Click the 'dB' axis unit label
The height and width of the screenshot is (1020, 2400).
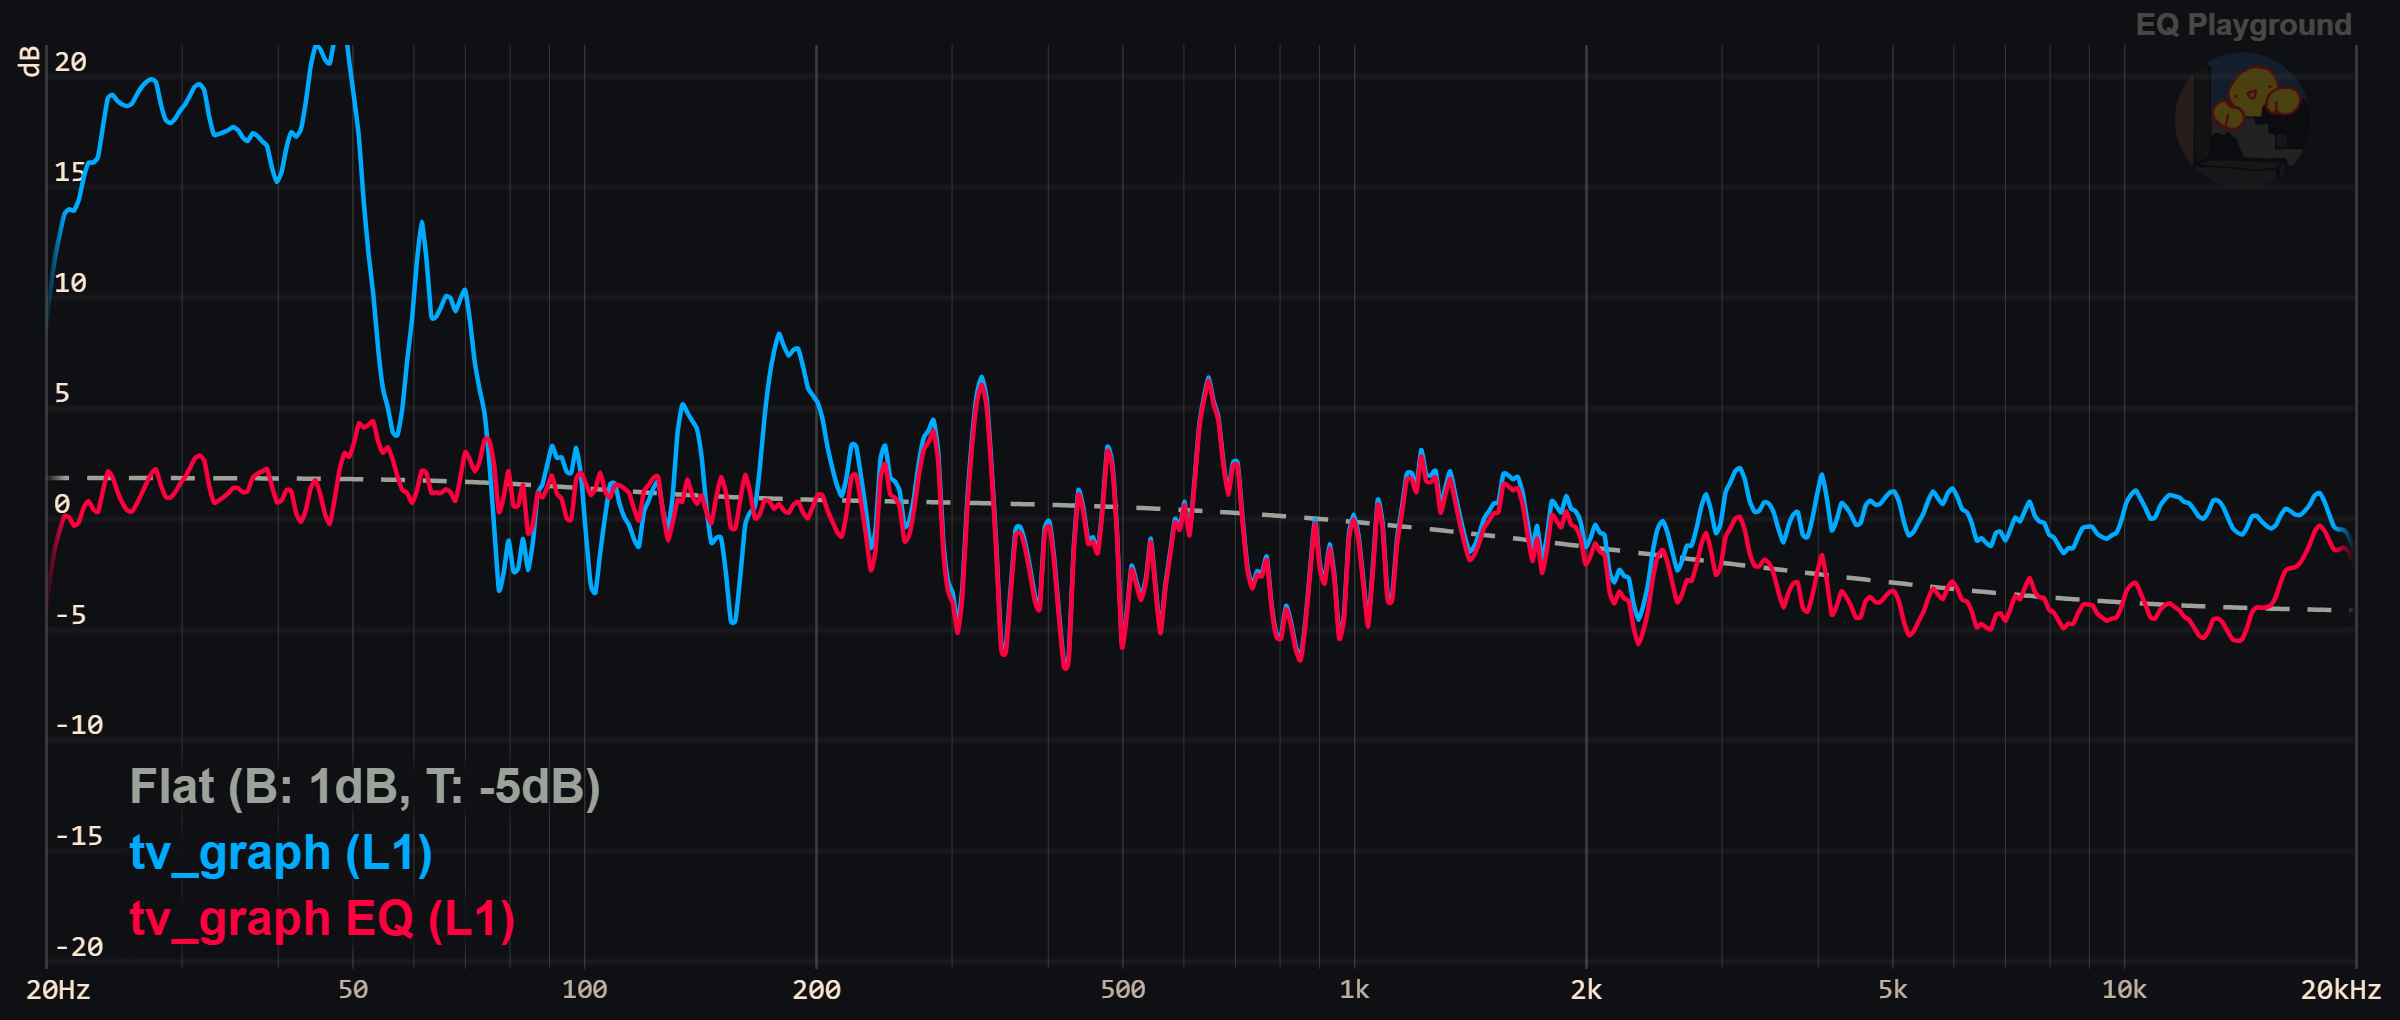tap(30, 61)
